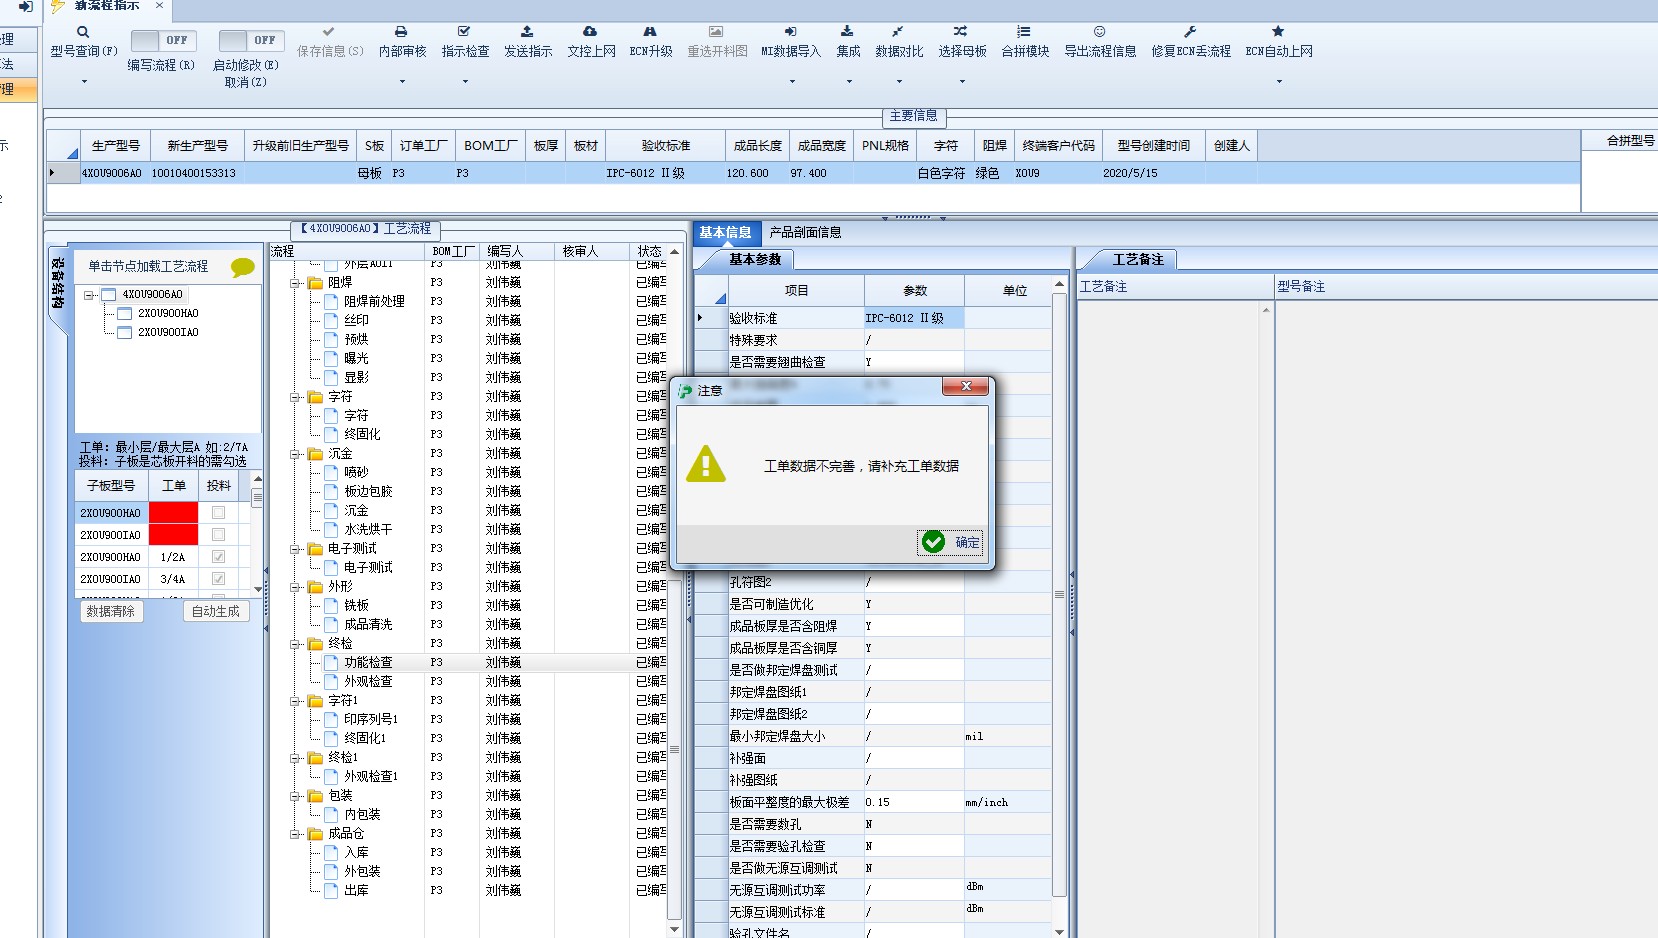Toggle the 编写流程 OFF switch
Image resolution: width=1658 pixels, height=938 pixels.
pyautogui.click(x=163, y=40)
